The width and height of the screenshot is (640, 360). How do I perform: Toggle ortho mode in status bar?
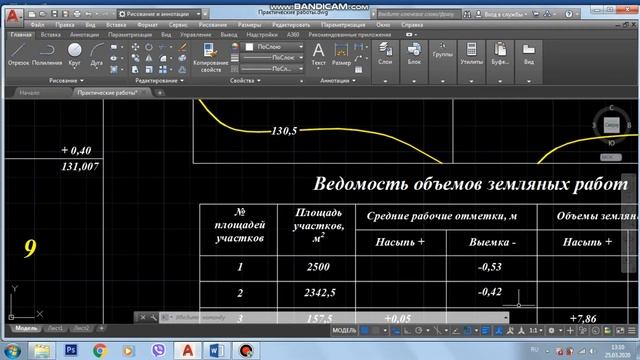[x=407, y=331]
